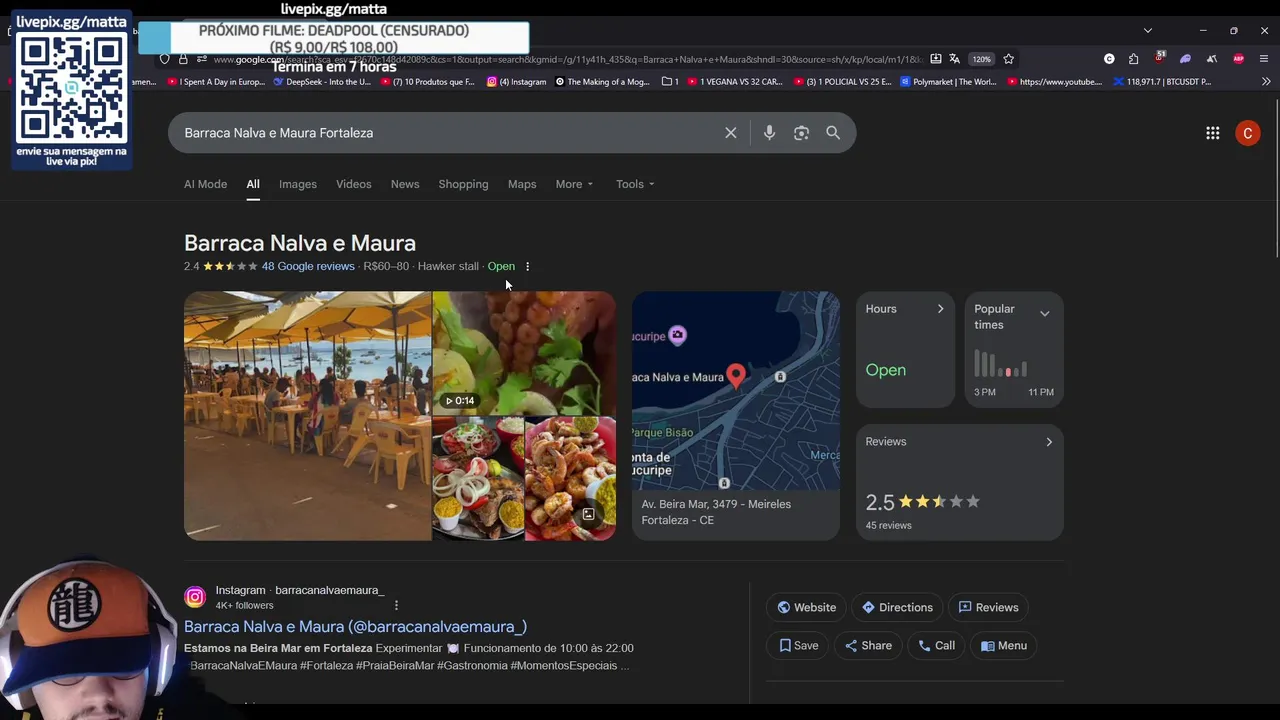The width and height of the screenshot is (1280, 720).
Task: Call the business
Action: [x=936, y=646]
